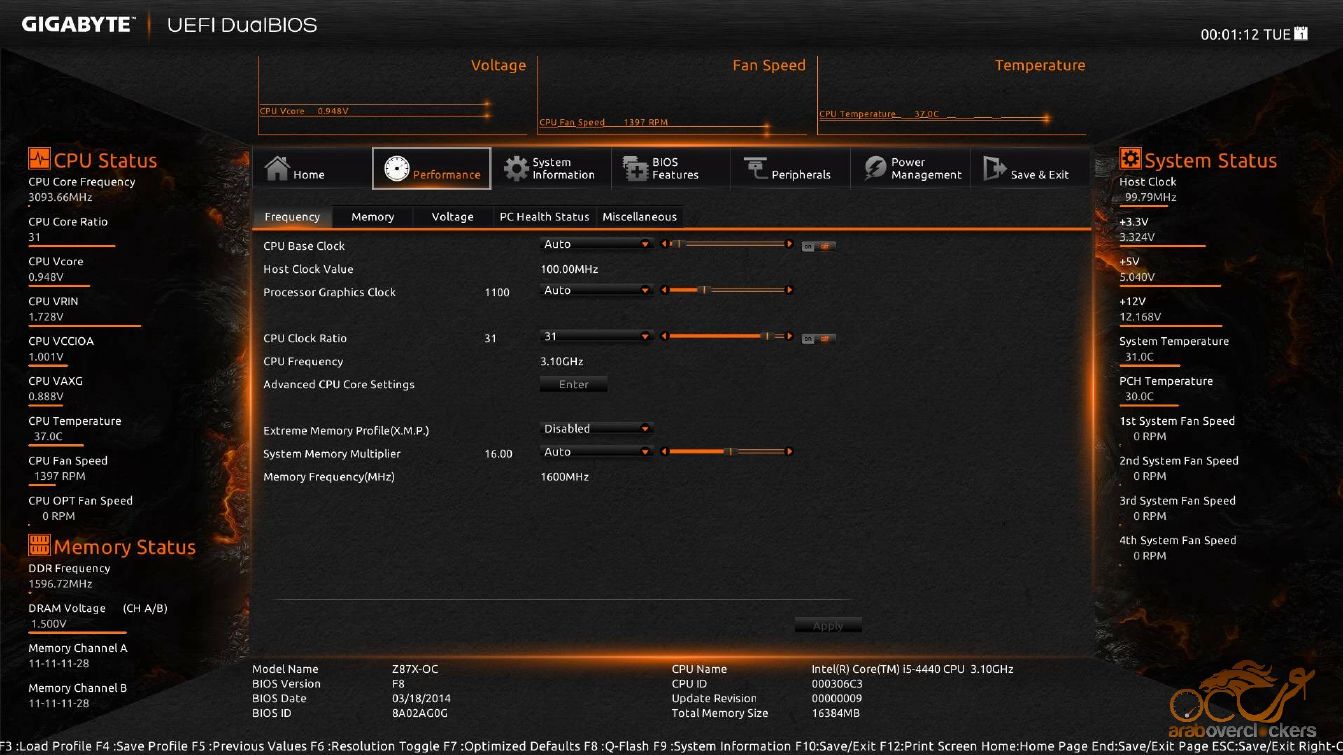
Task: Open the BIOS Features chip icon
Action: pyautogui.click(x=636, y=169)
